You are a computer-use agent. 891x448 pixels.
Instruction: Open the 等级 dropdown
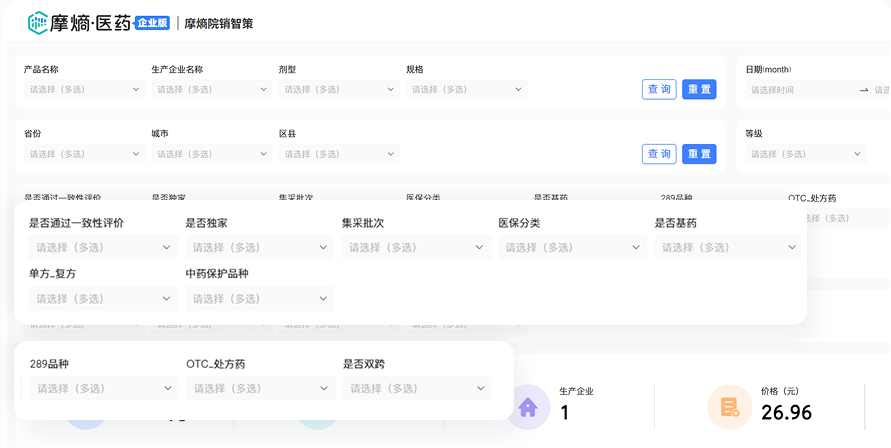(x=805, y=154)
